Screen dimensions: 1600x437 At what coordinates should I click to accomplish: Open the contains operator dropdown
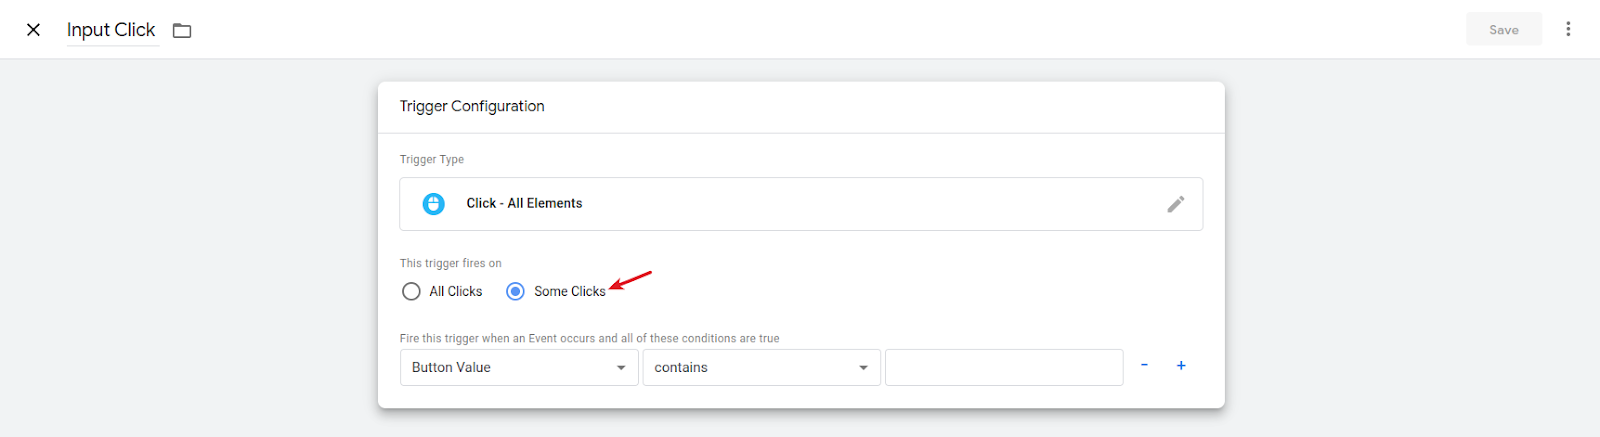(x=761, y=368)
